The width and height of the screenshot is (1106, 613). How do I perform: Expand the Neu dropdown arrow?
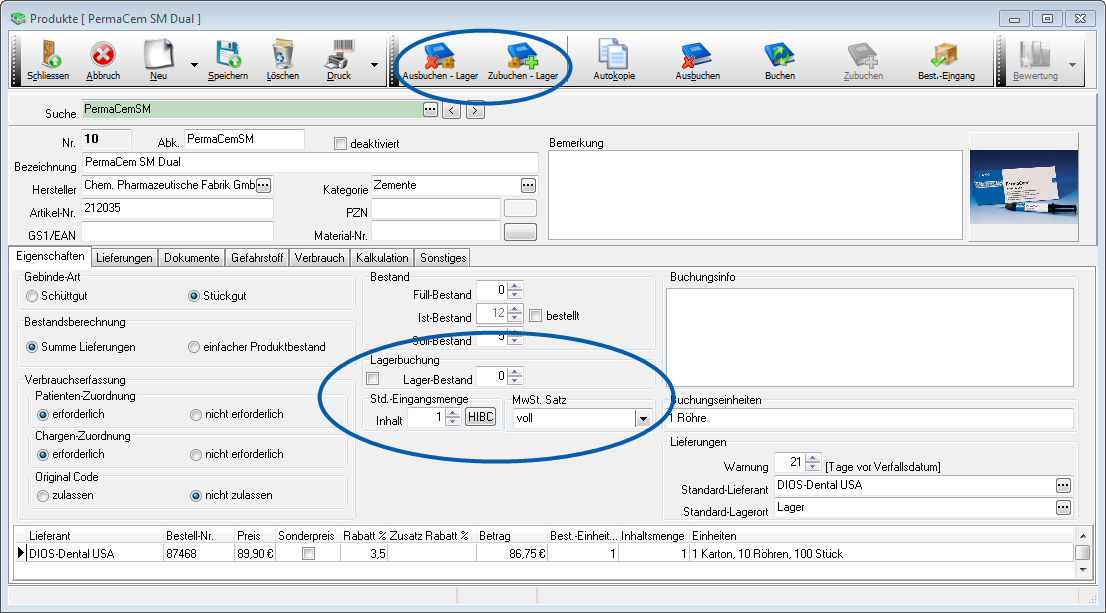click(x=194, y=65)
